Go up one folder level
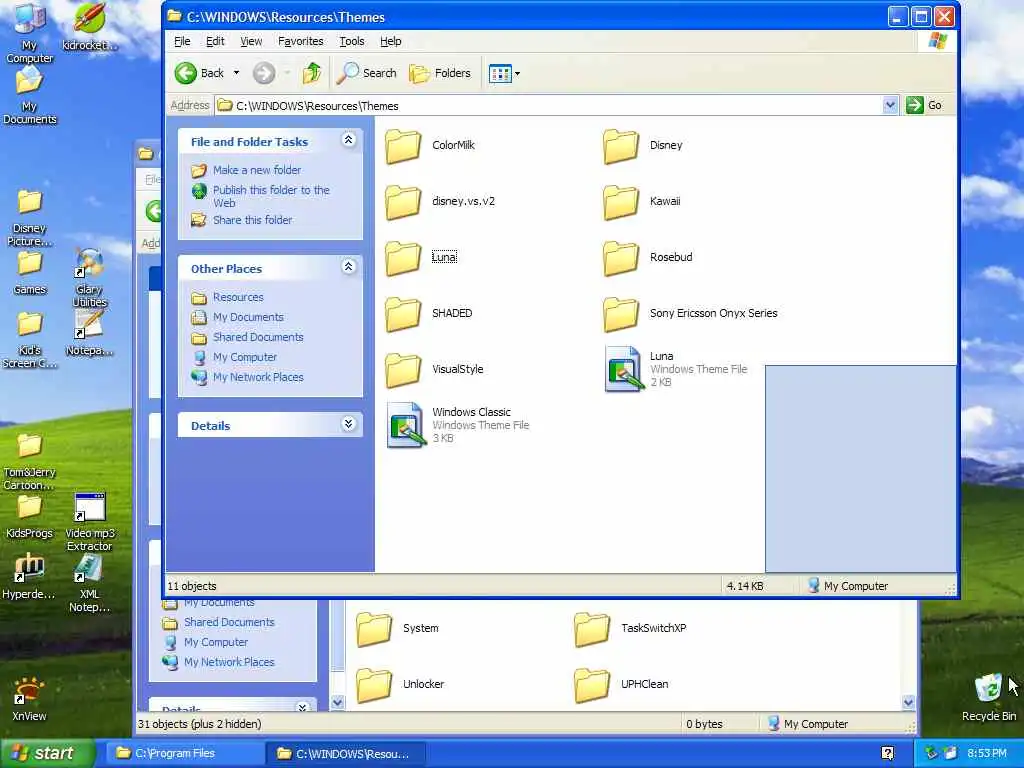This screenshot has height=768, width=1024. click(x=312, y=73)
